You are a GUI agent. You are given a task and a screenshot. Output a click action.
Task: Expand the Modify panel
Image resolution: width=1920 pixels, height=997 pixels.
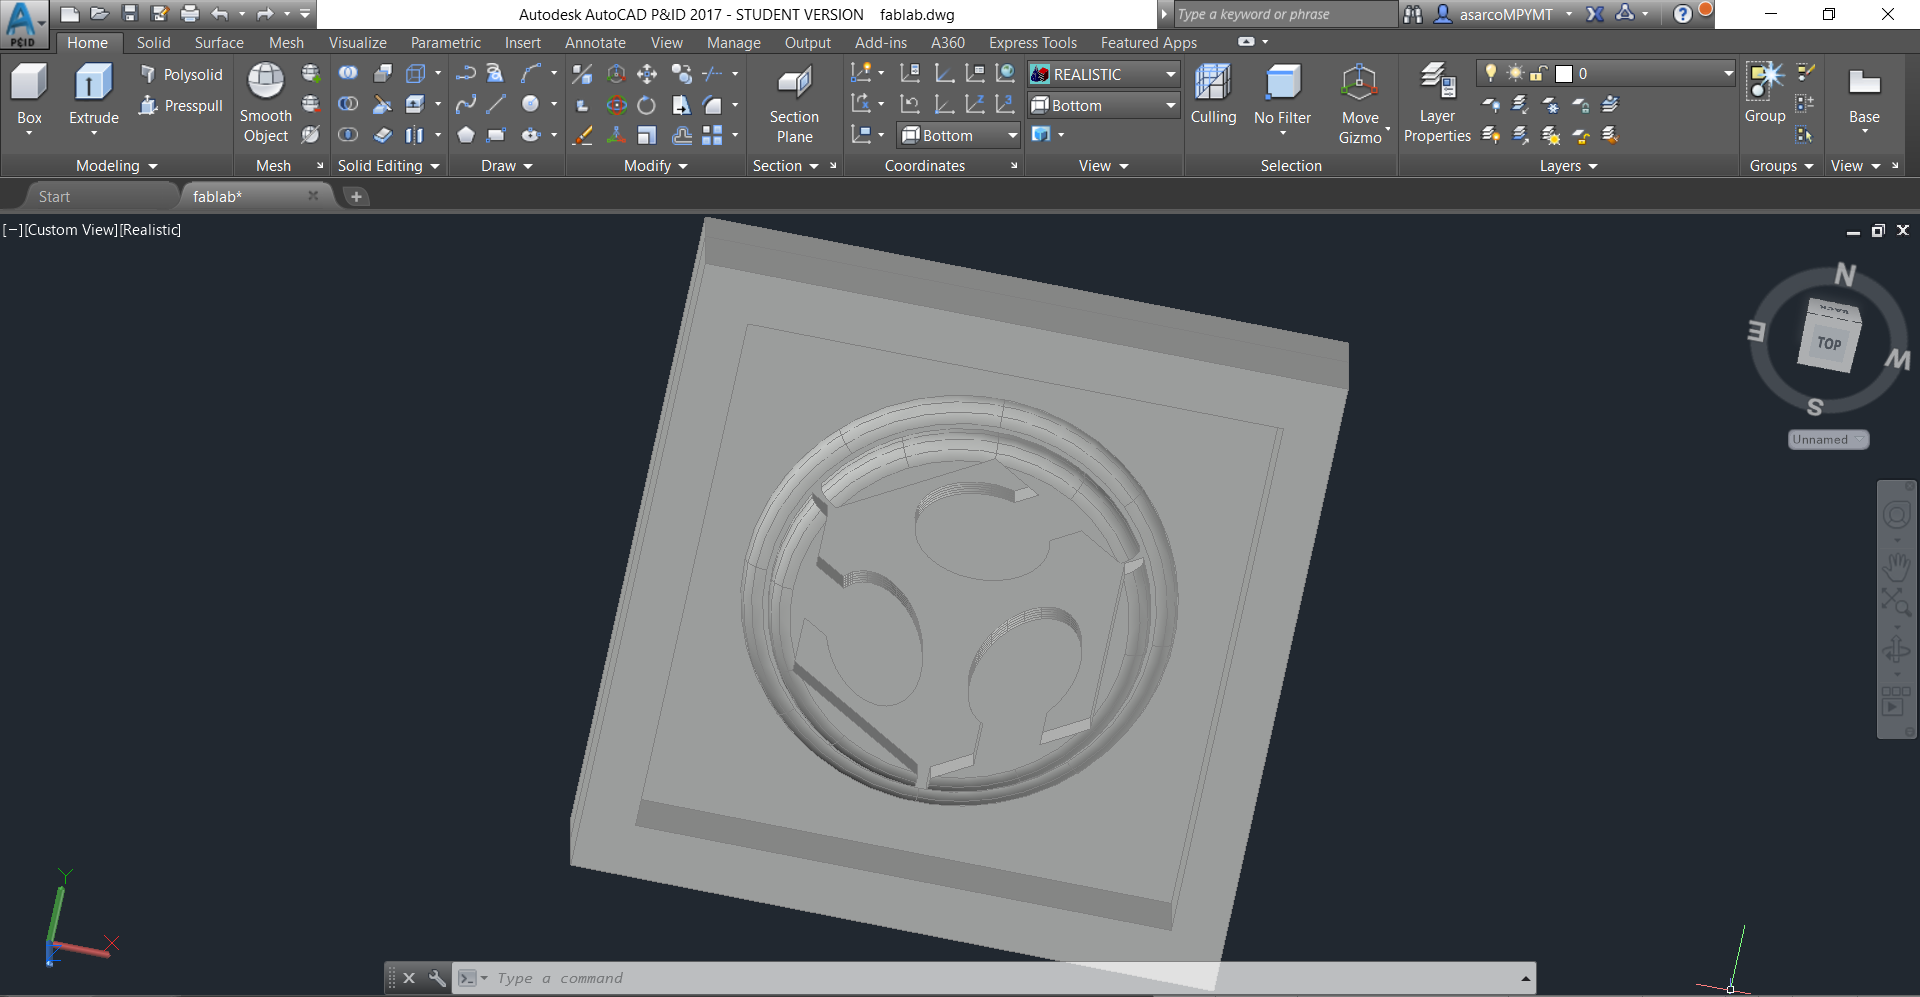pos(655,166)
